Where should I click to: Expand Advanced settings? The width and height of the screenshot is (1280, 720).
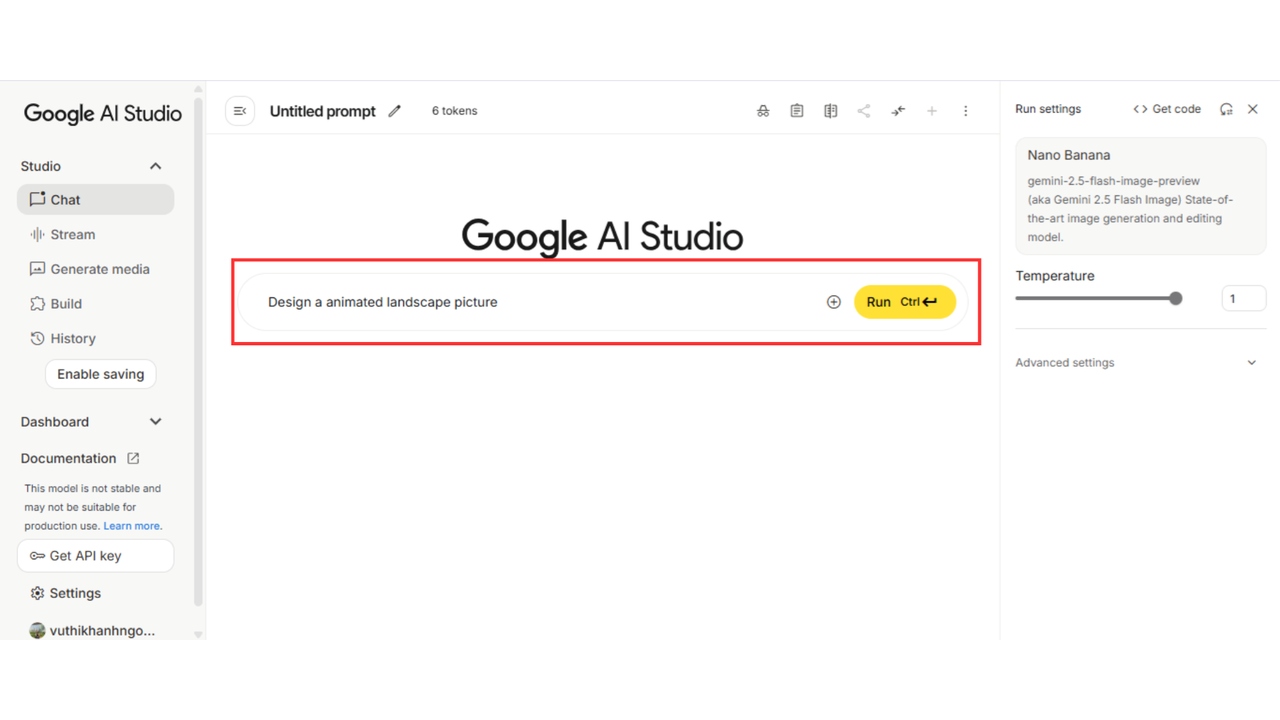[x=1251, y=363]
